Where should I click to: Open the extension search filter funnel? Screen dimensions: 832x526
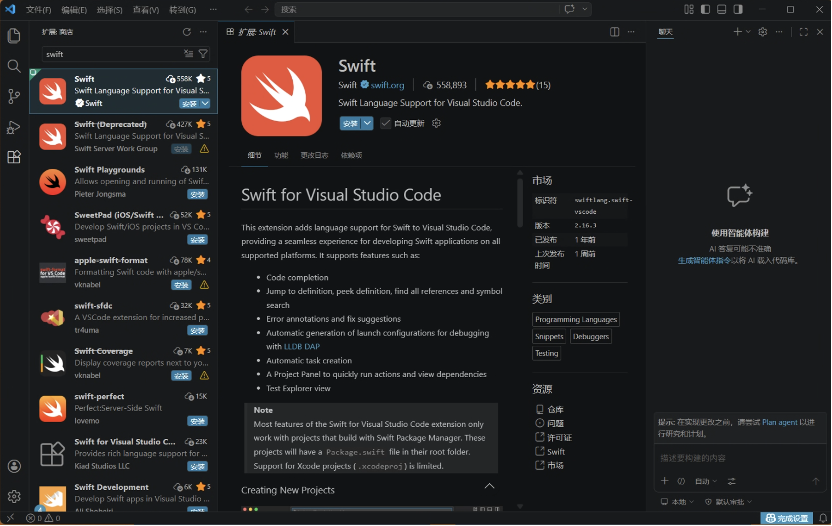pyautogui.click(x=203, y=54)
